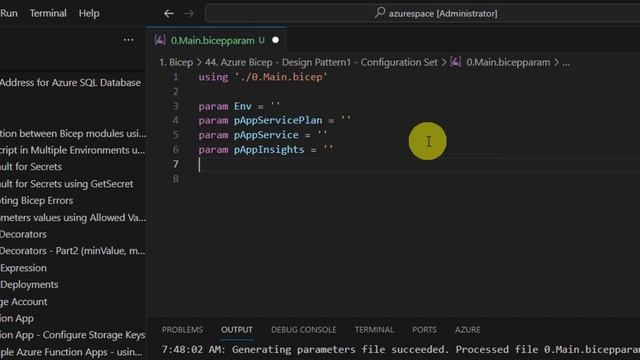
Task: Open the 'ion App' sidebar item
Action: 17,318
